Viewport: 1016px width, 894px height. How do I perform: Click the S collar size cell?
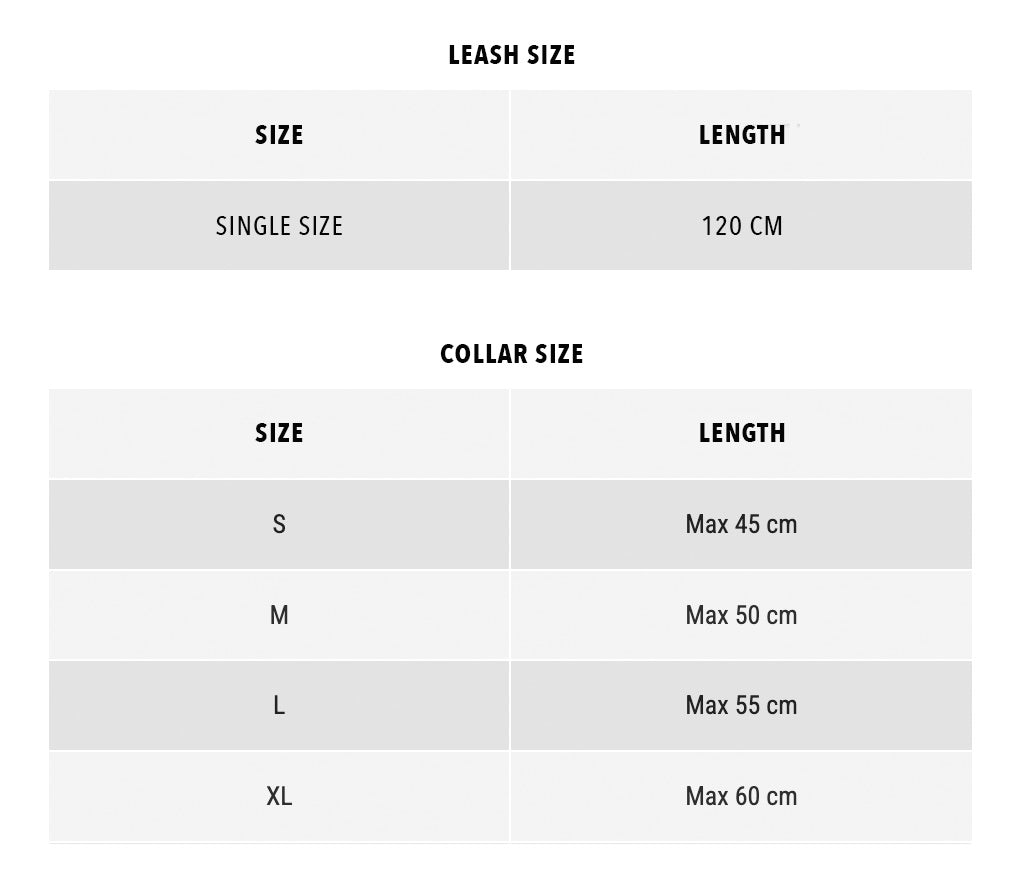[279, 524]
